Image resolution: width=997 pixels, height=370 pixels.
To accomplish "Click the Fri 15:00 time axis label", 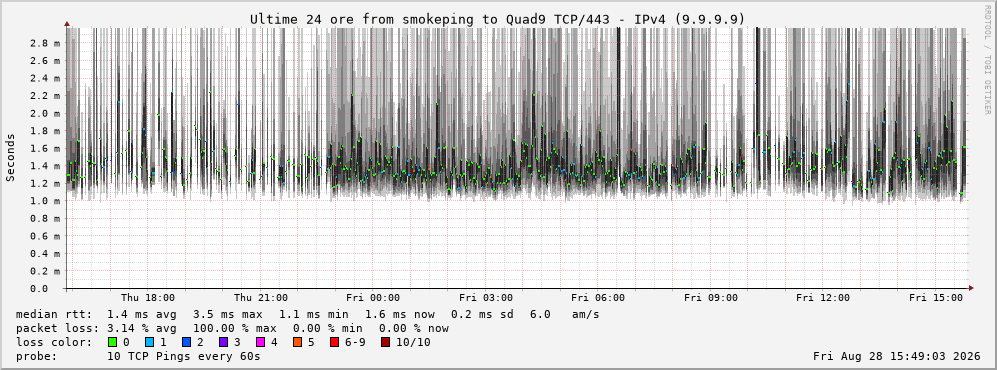I will click(936, 298).
